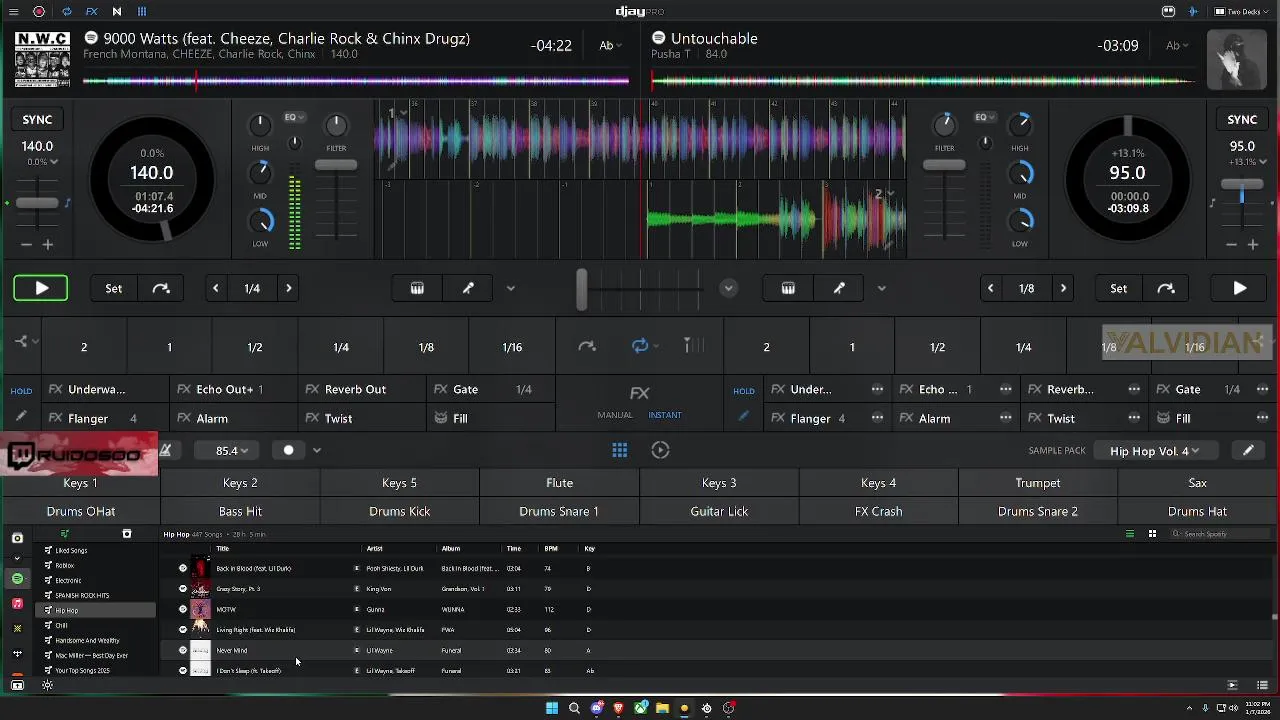Halve the deck 1 loop length with left arrow
1280x720 pixels.
tap(215, 288)
